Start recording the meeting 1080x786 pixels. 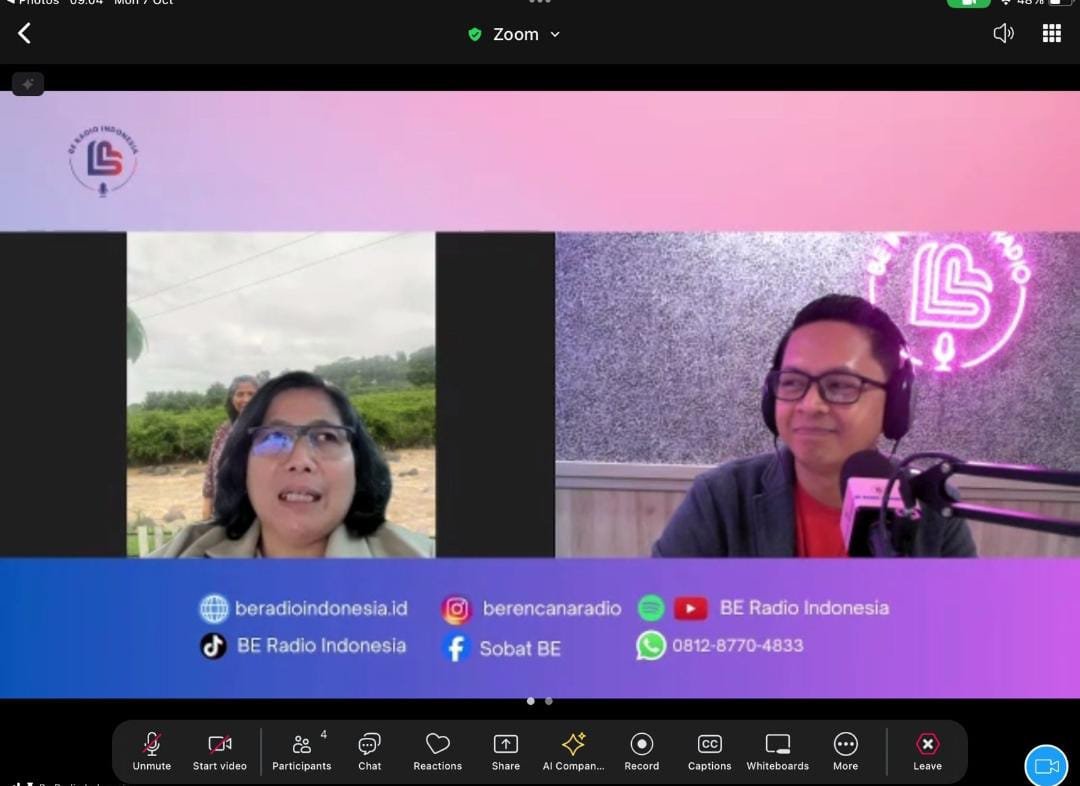[642, 751]
